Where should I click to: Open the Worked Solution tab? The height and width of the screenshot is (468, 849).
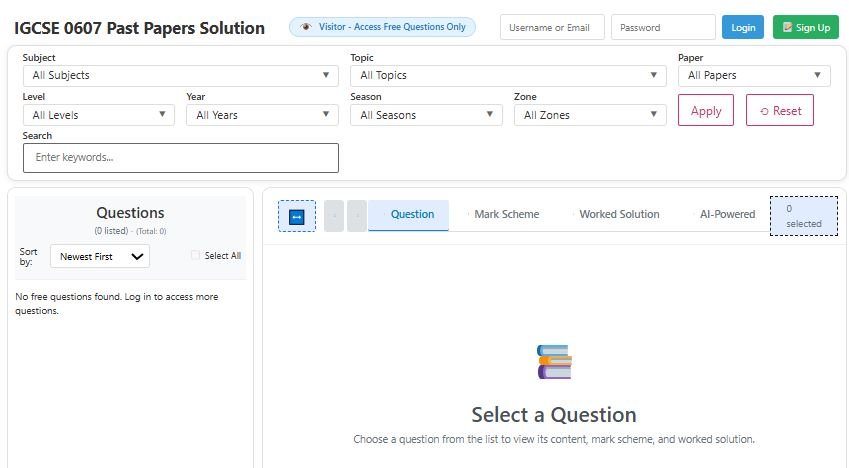click(x=619, y=214)
